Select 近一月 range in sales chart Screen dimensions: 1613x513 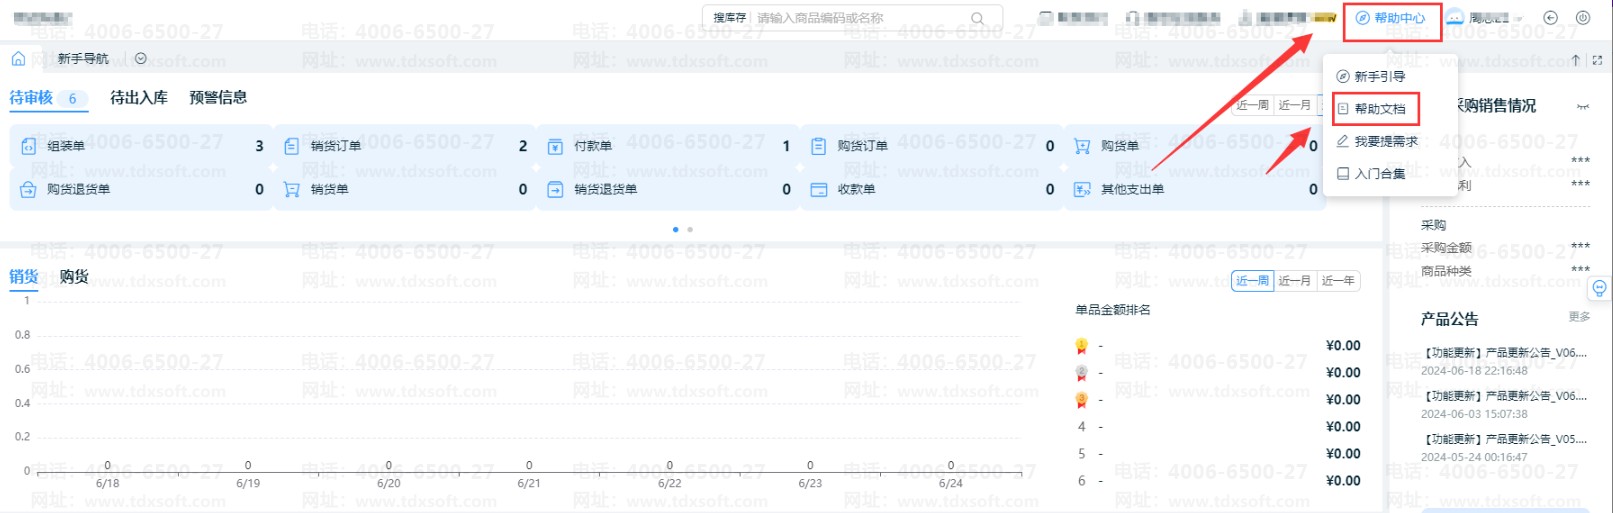tap(1294, 281)
